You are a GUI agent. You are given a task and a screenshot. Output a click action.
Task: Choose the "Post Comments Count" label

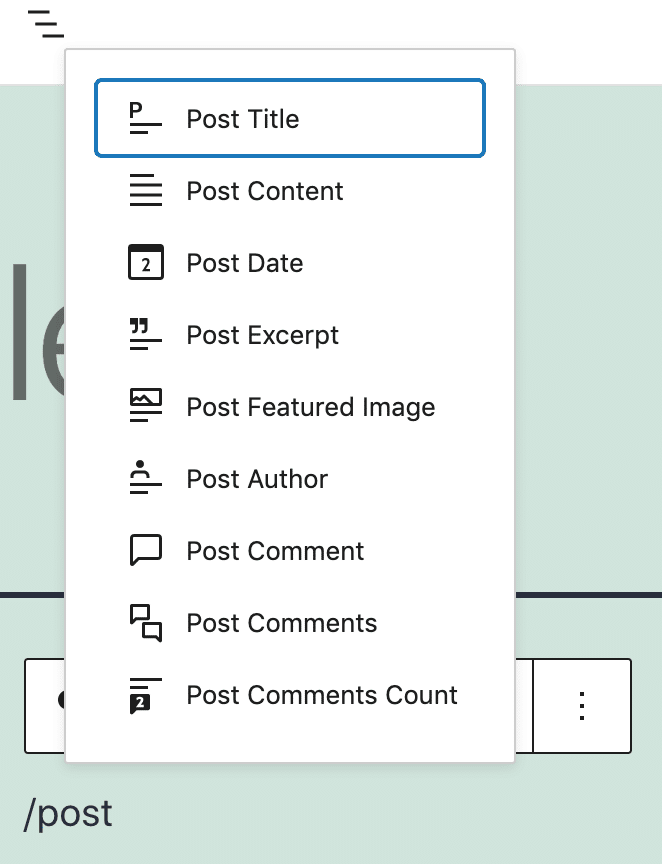pyautogui.click(x=322, y=695)
